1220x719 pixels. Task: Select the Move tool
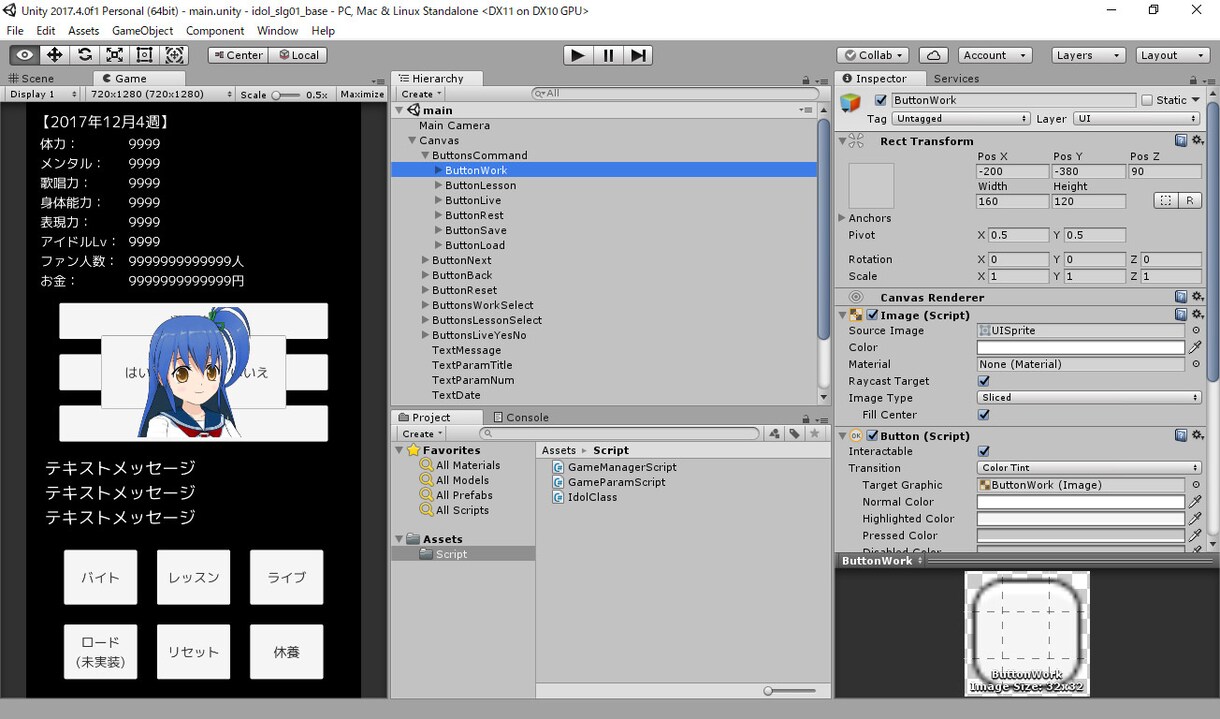[x=55, y=55]
